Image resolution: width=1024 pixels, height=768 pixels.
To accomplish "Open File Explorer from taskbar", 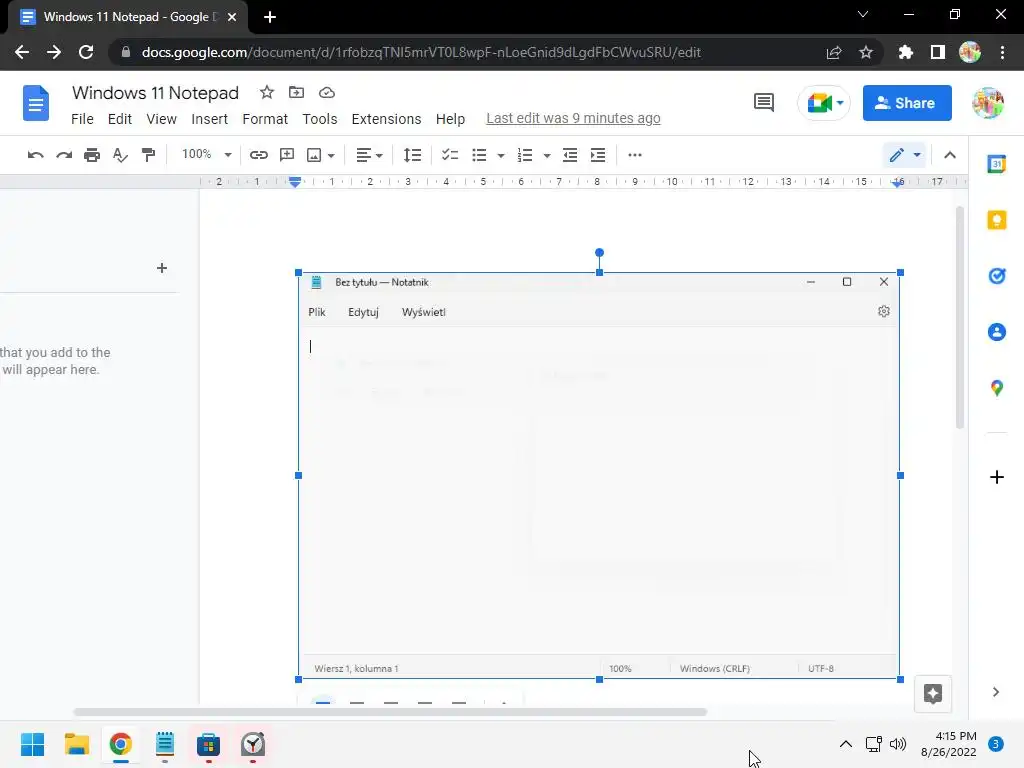I will (x=76, y=744).
